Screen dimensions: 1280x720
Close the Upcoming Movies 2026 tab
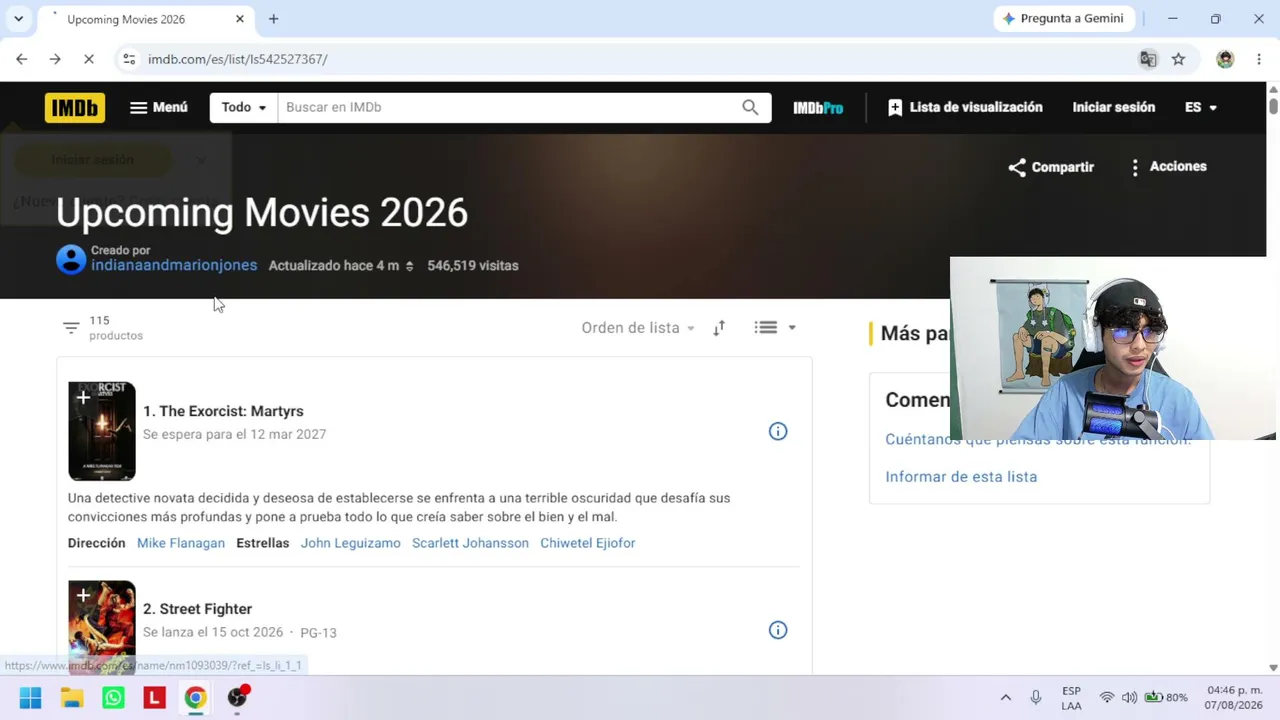[240, 19]
